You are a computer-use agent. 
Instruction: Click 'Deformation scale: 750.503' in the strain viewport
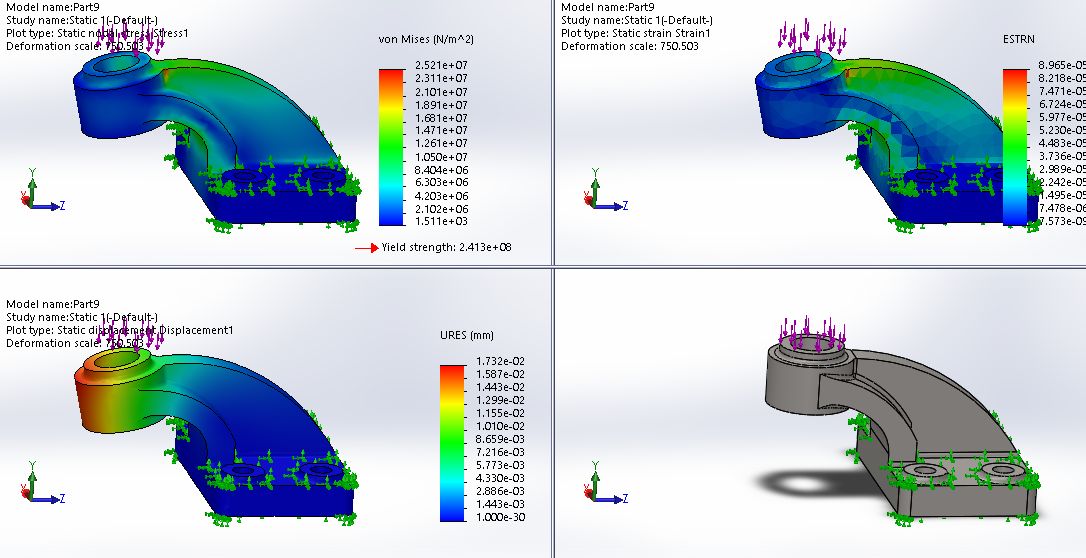tap(630, 46)
